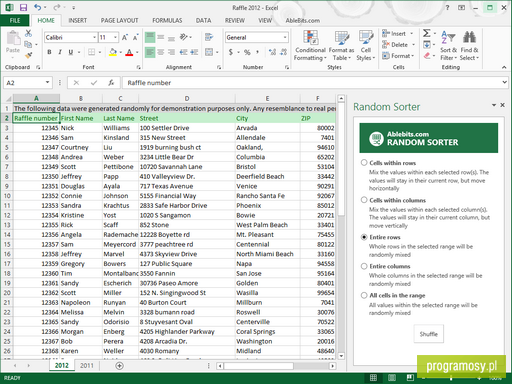Enable Wrap Text in Alignment group
512x384 pixels.
(x=209, y=37)
